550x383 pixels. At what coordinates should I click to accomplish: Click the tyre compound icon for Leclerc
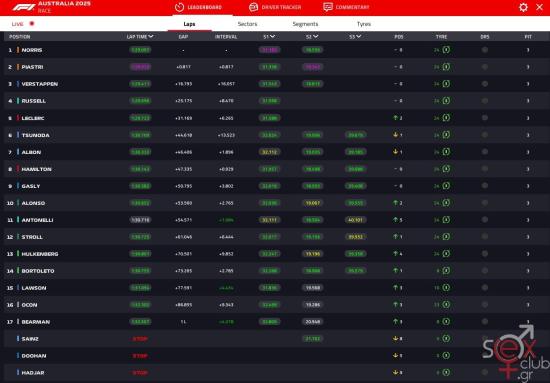point(446,118)
